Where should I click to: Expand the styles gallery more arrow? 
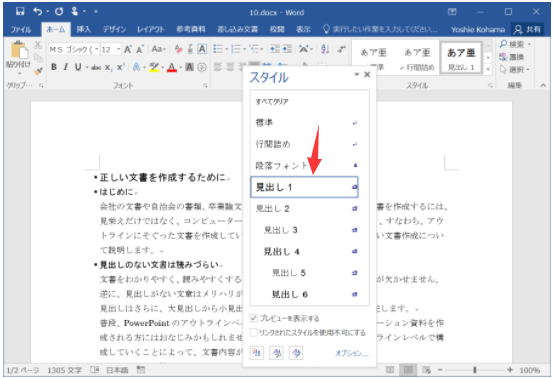[488, 69]
